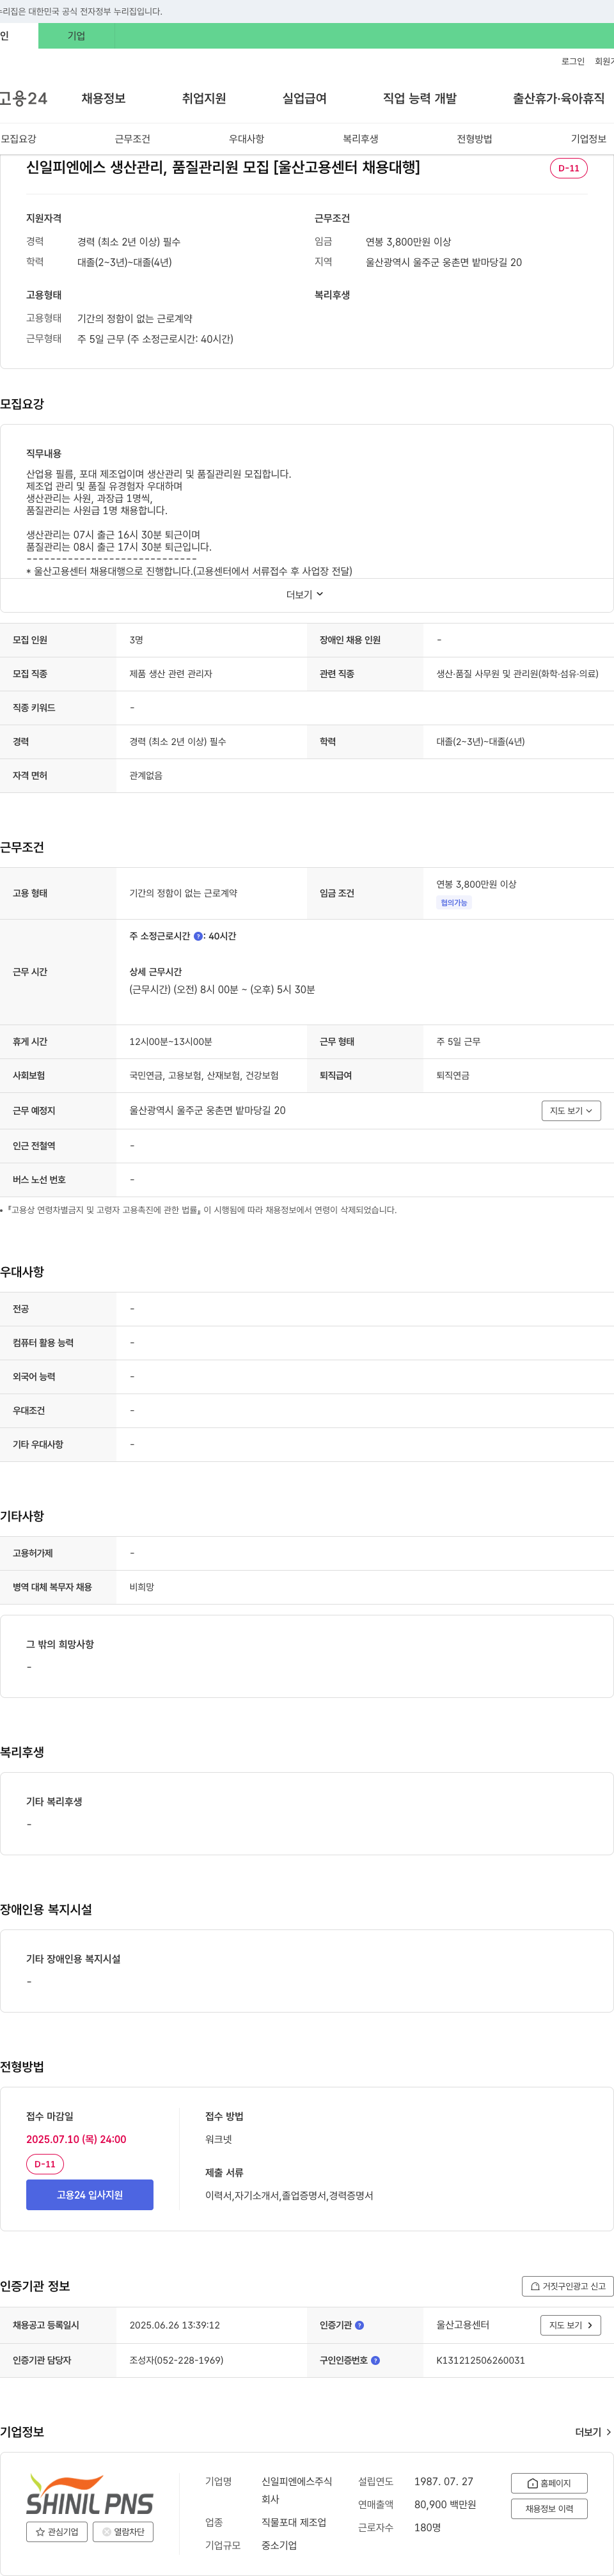The image size is (614, 2576).
Task: Click 연봉 3,800만원 이상 in 임금 조건 row
Action: (476, 884)
